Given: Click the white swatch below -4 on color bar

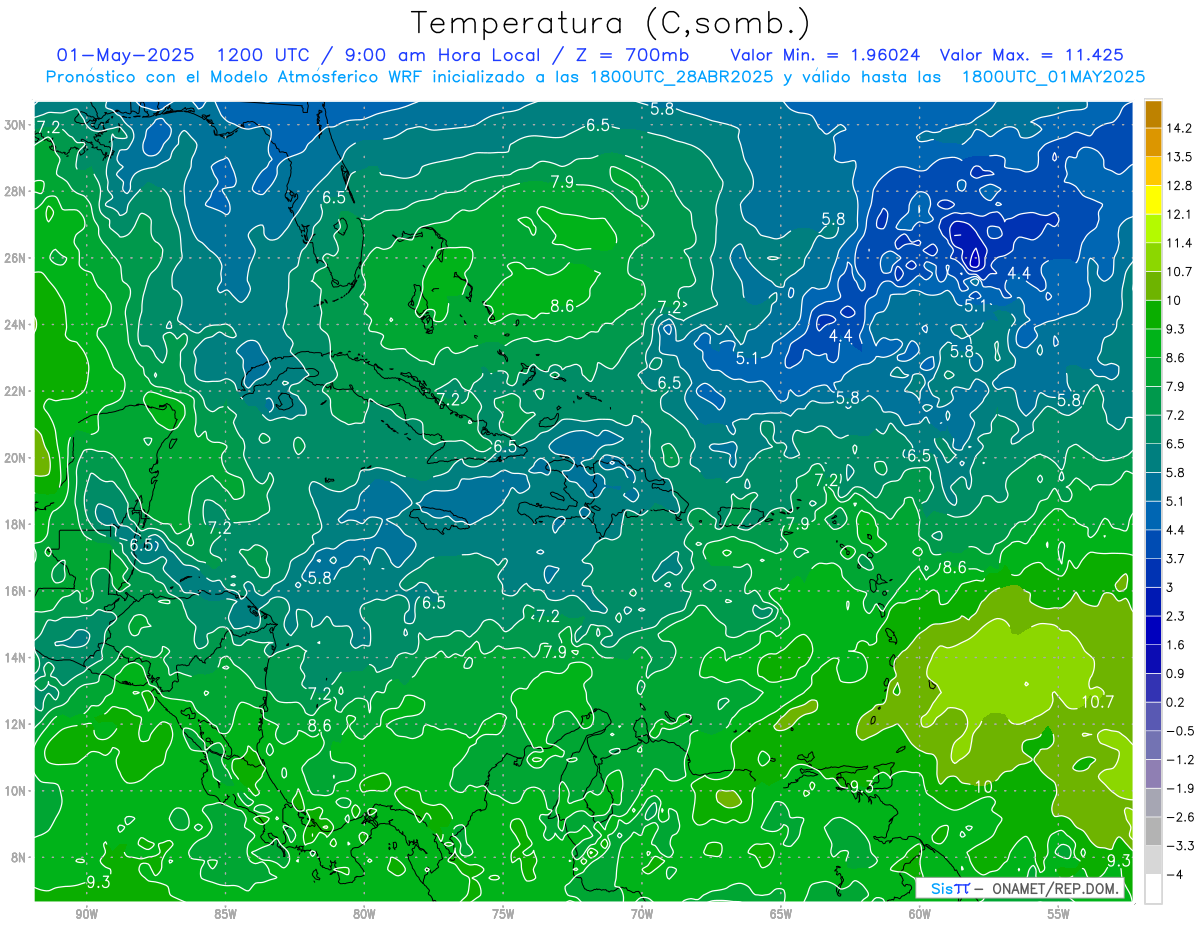Looking at the screenshot, I should [x=1153, y=889].
